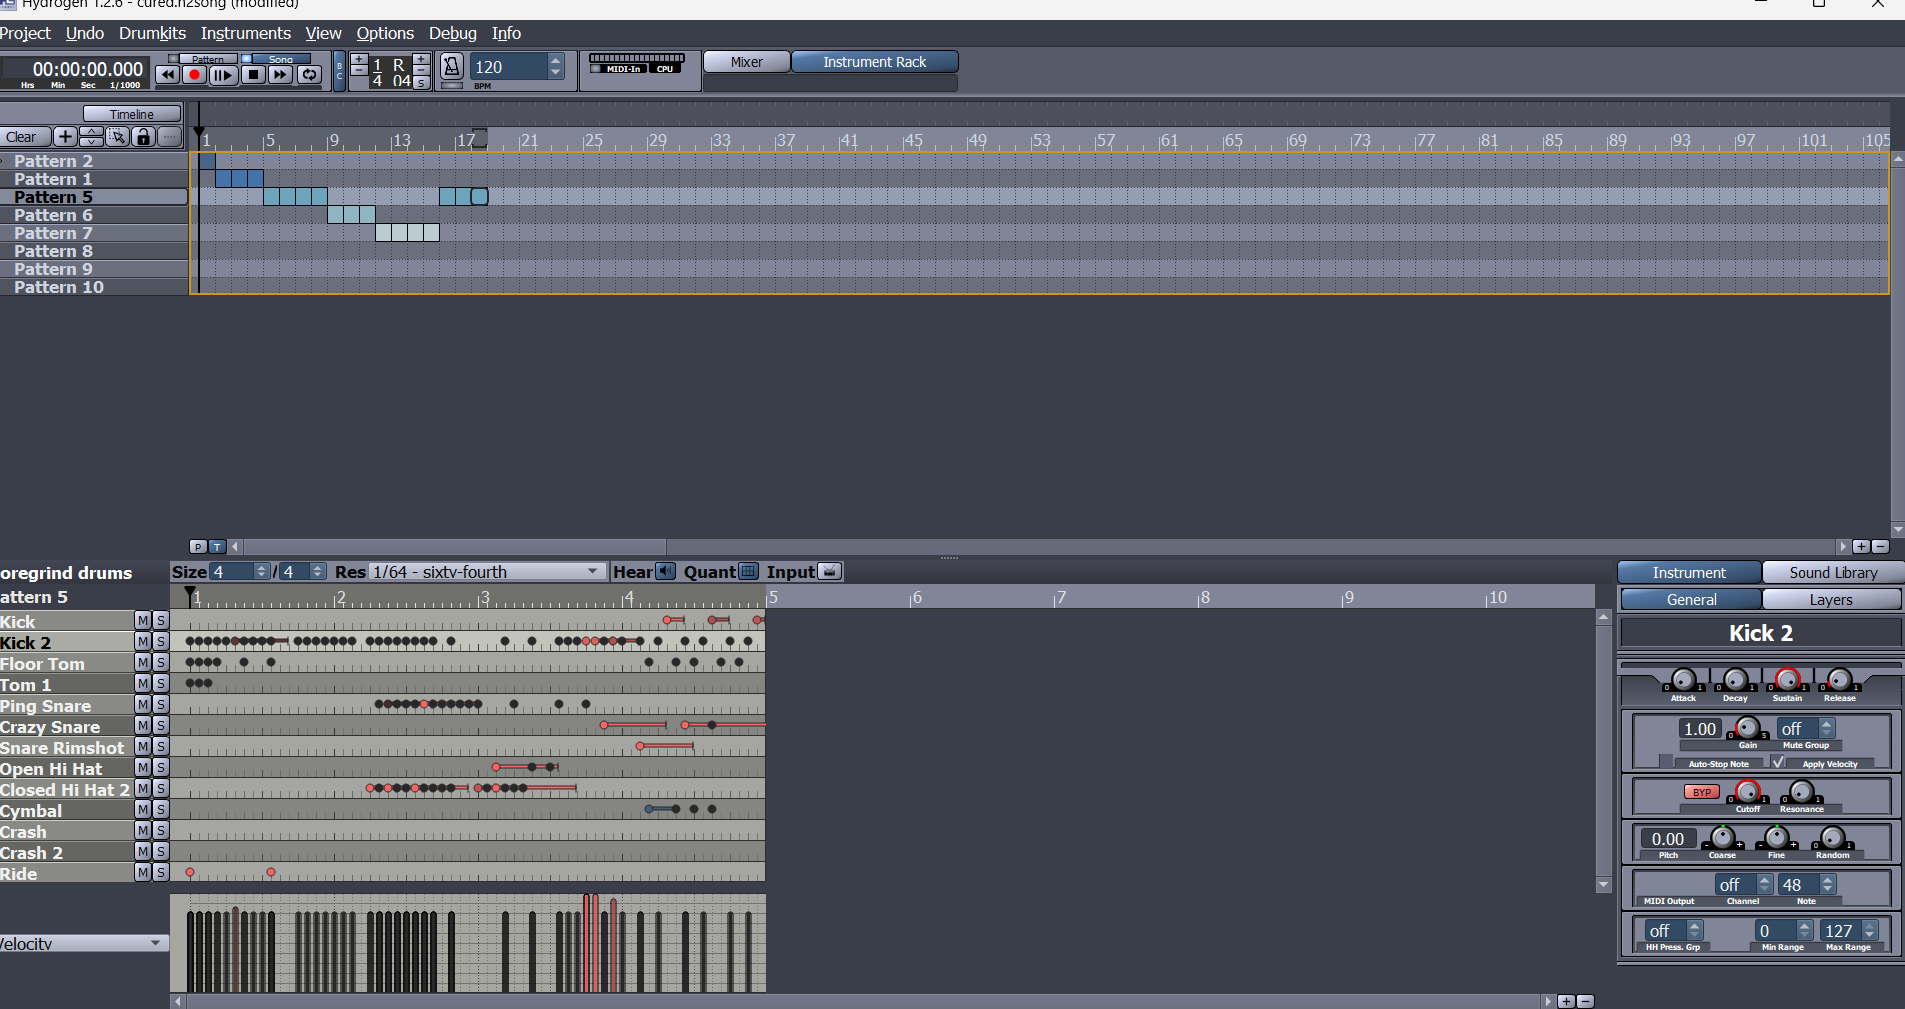Increase the BPM stepper value
1905x1009 pixels.
(556, 60)
